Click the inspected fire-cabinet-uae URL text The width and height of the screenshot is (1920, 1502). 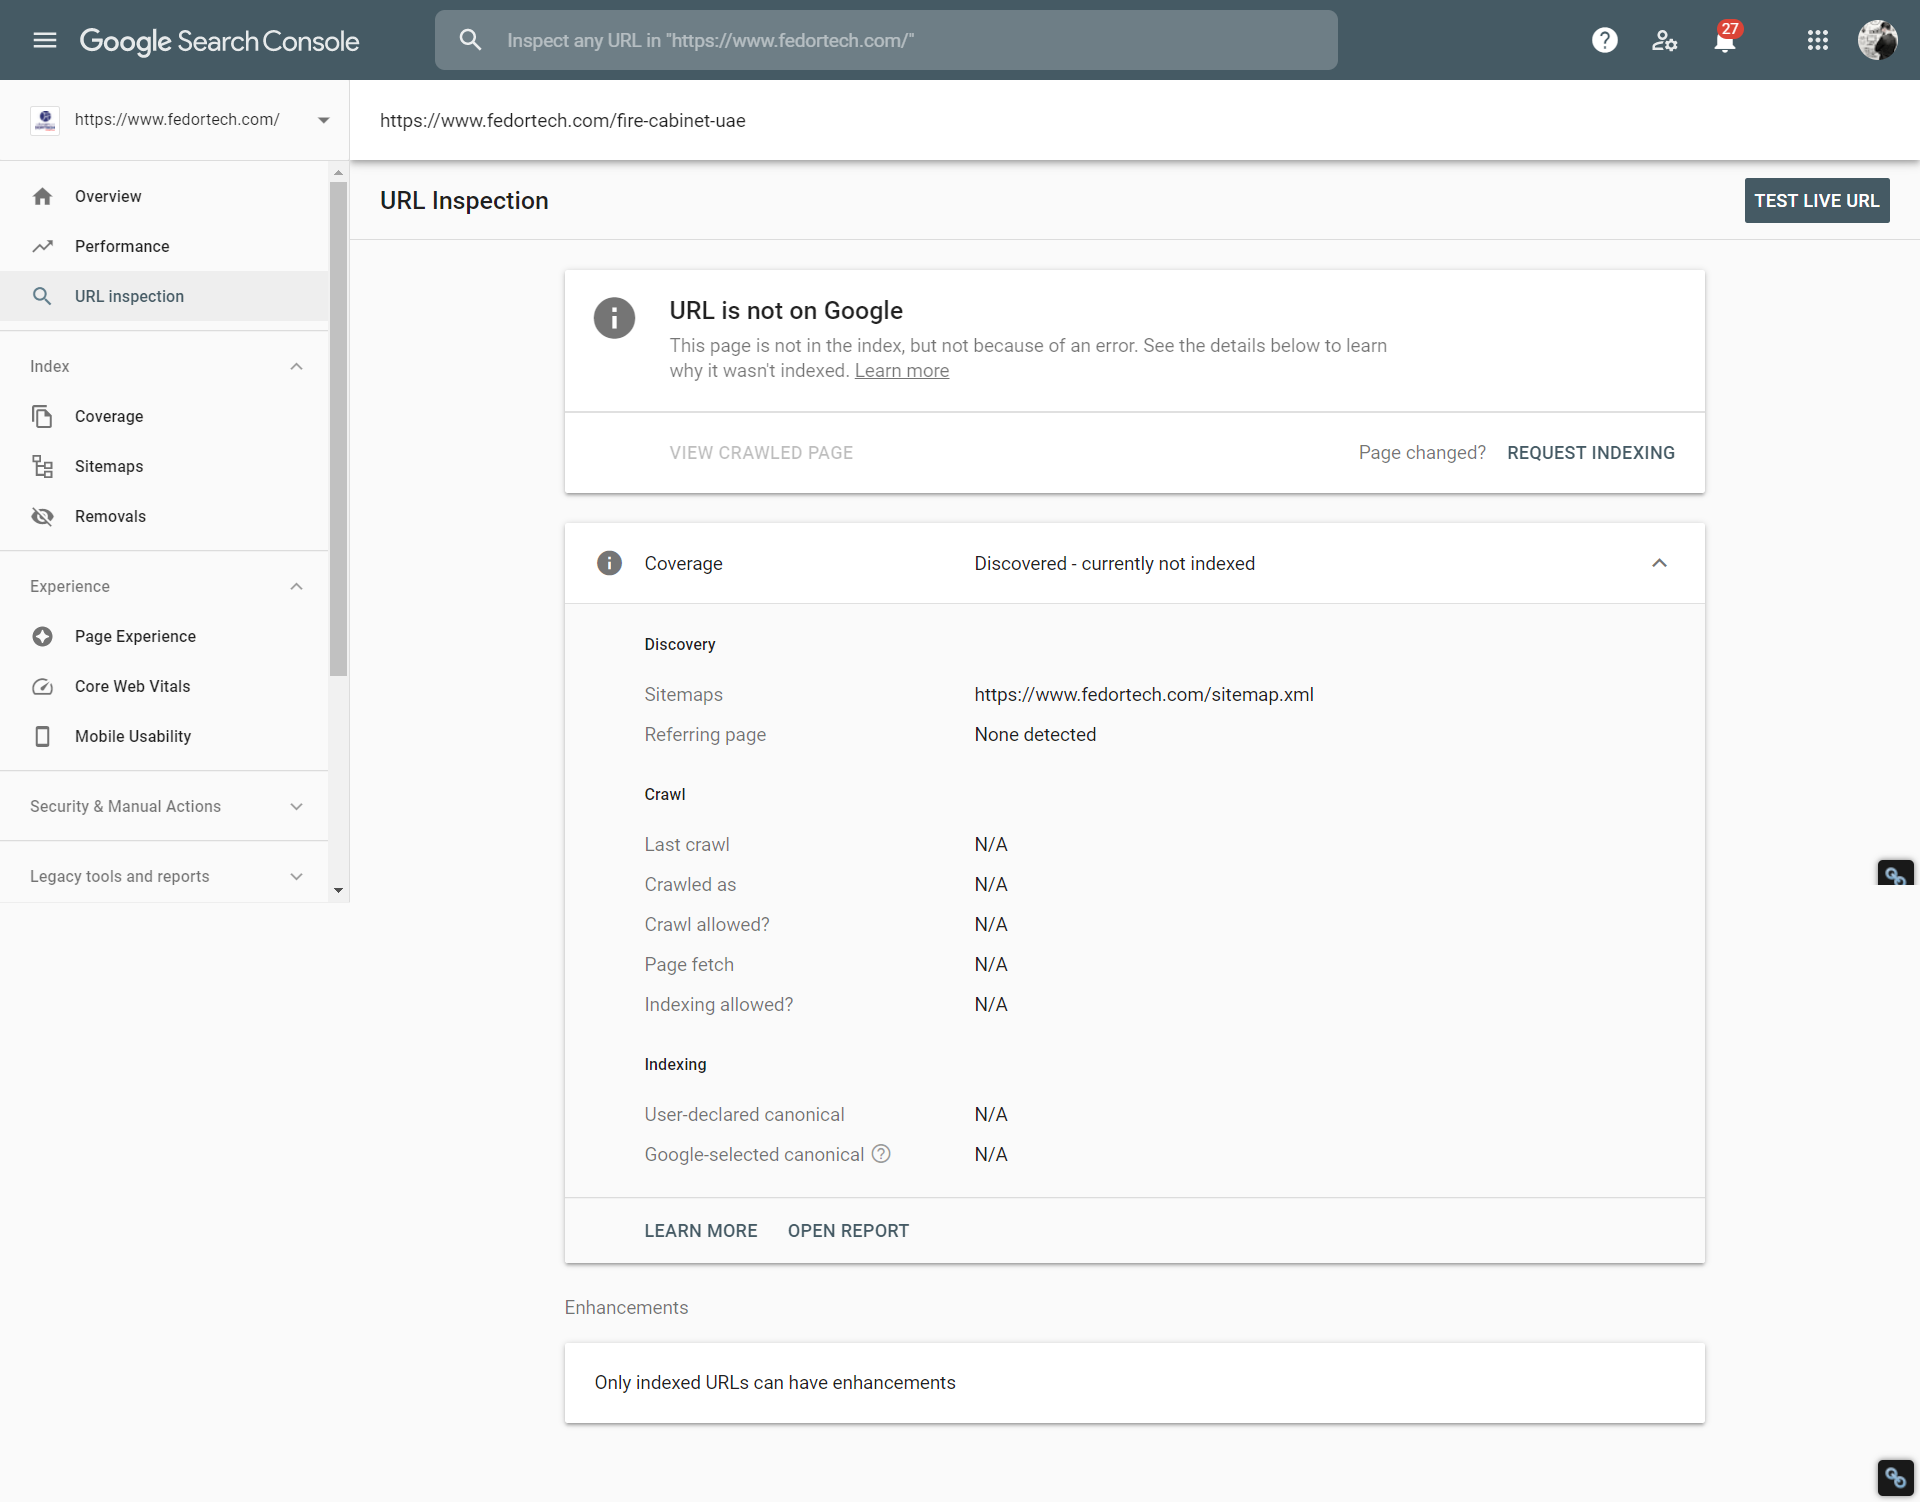(562, 120)
